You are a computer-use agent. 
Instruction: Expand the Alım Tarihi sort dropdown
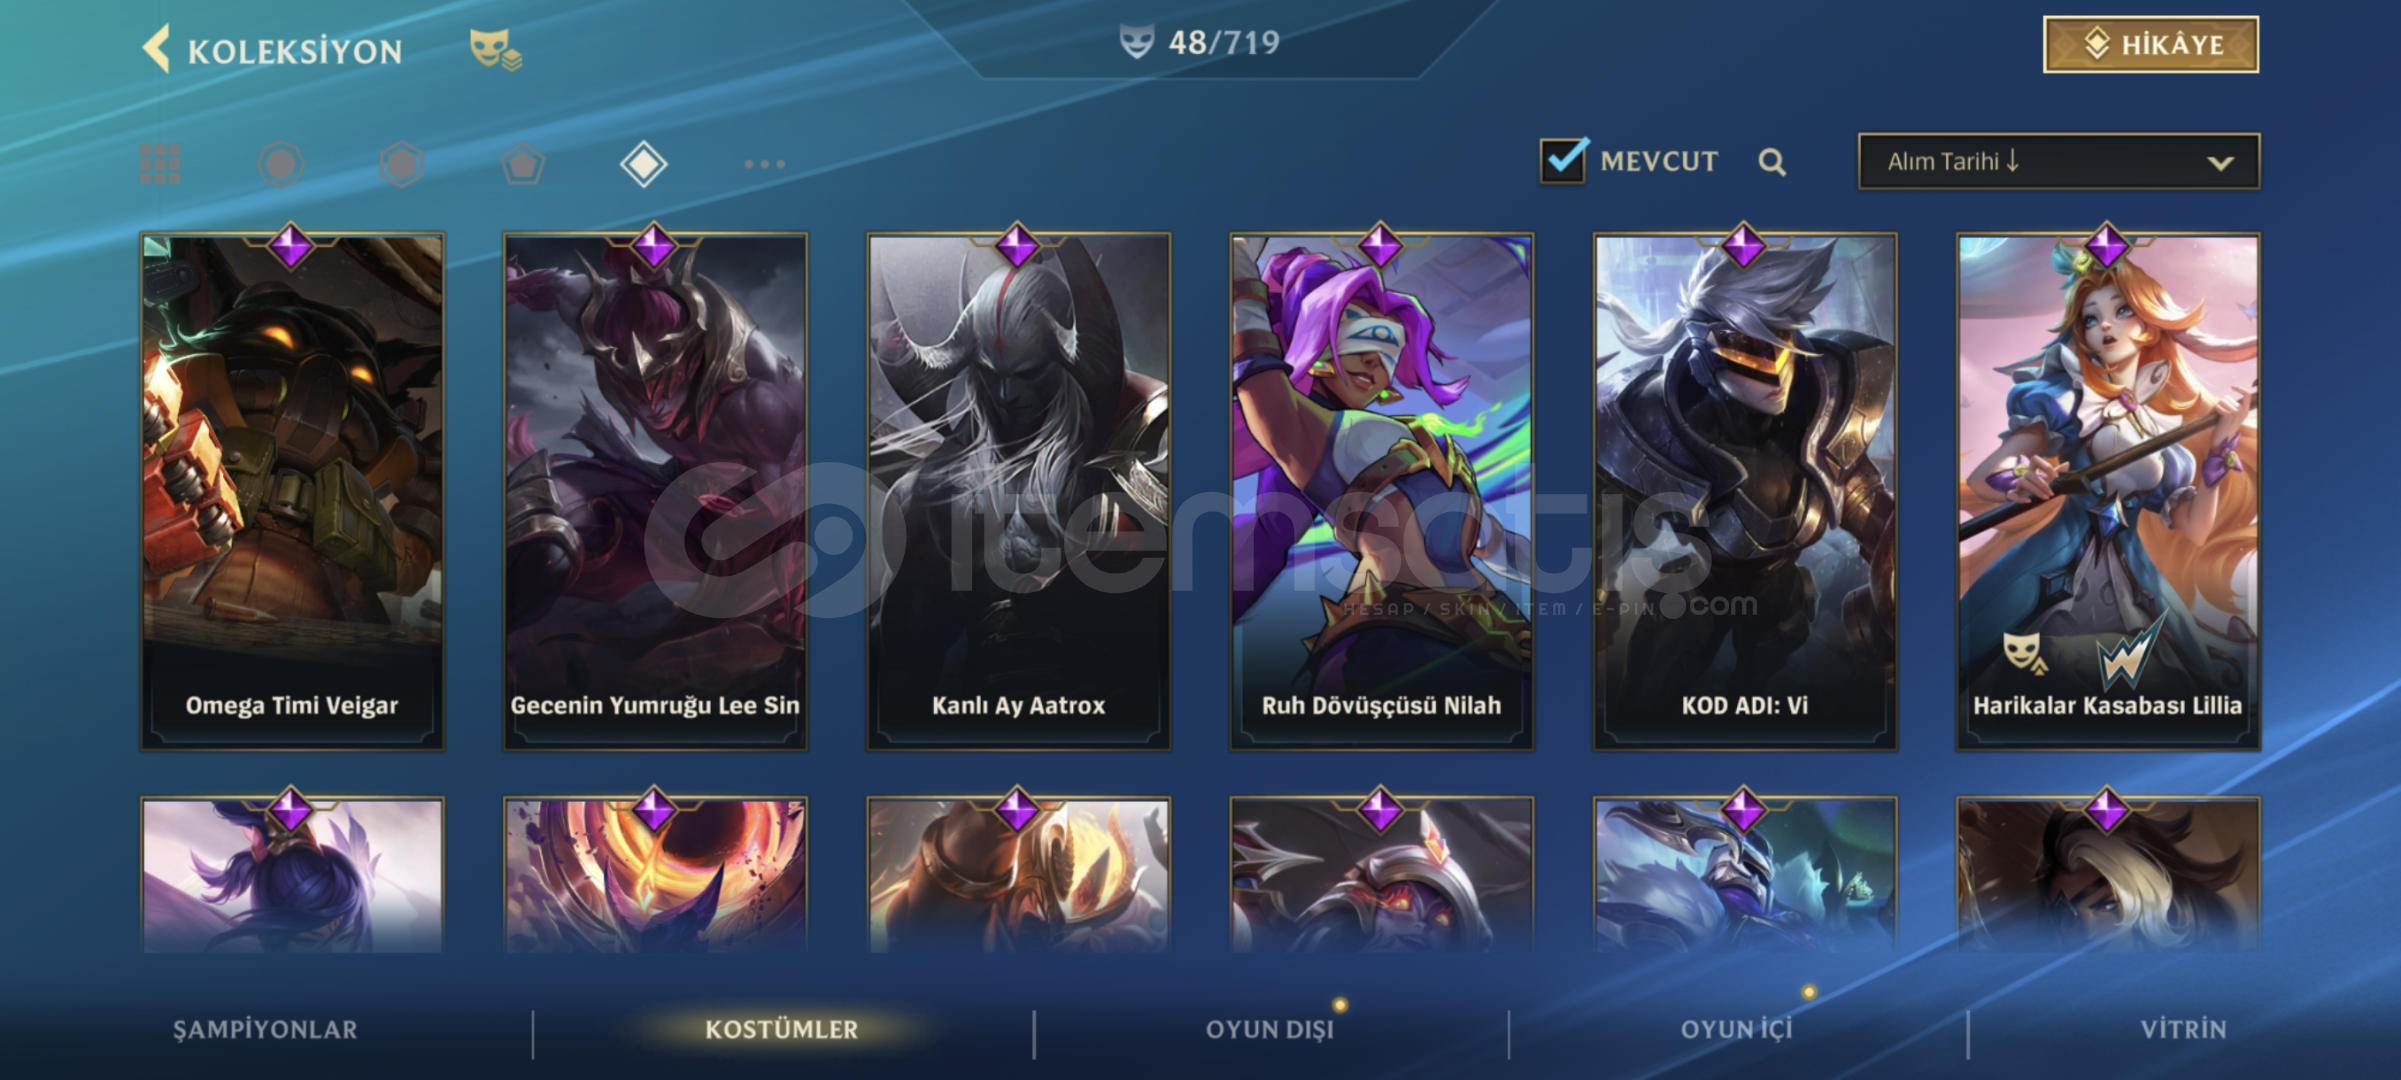coord(2059,162)
